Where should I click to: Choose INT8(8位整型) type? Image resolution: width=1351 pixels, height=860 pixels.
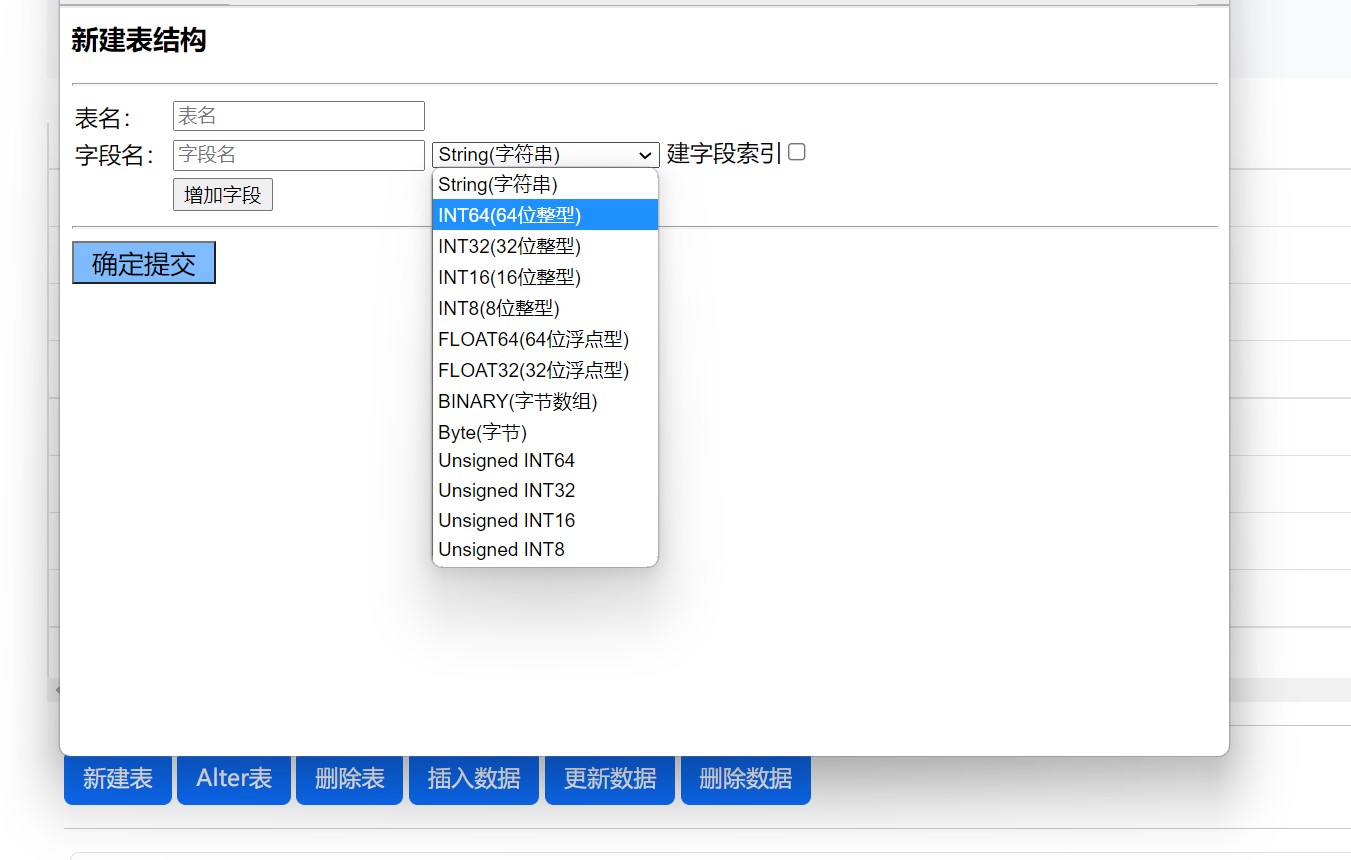tap(545, 308)
